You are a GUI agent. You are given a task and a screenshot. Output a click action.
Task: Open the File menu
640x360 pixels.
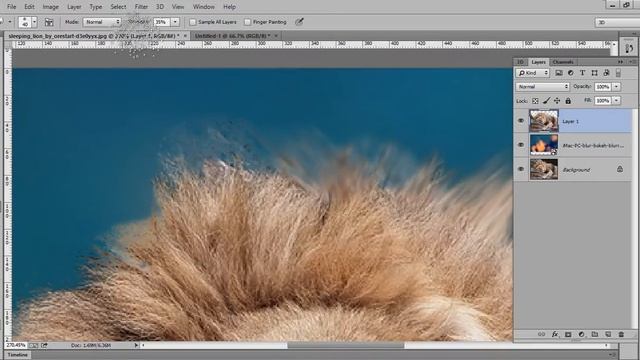tap(11, 7)
